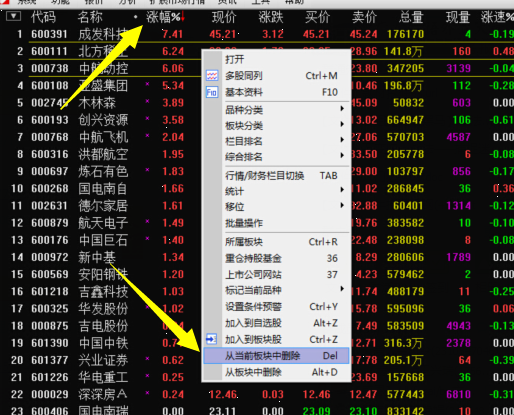Choose 行情/财务栏目切换 menu entry

pos(276,176)
